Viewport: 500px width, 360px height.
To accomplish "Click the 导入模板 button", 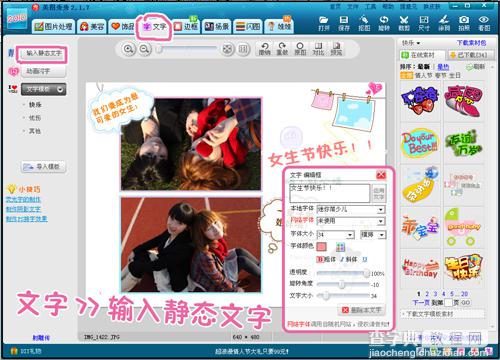I will (43, 167).
